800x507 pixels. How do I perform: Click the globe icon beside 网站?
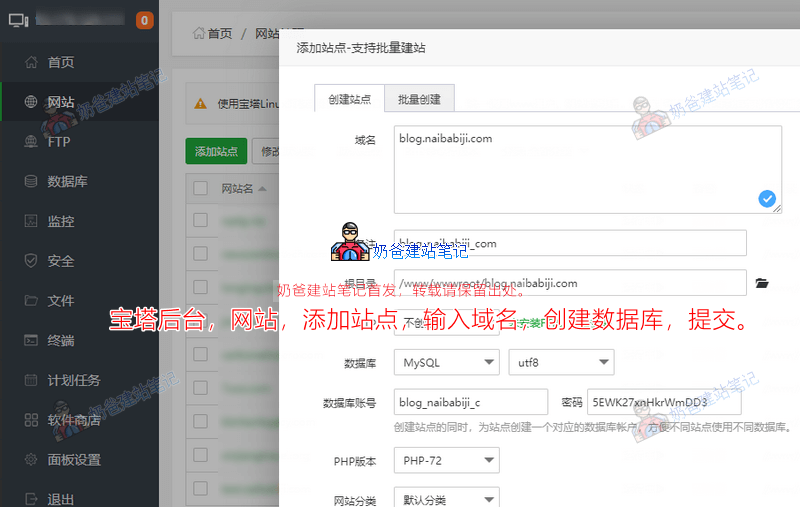[x=31, y=102]
